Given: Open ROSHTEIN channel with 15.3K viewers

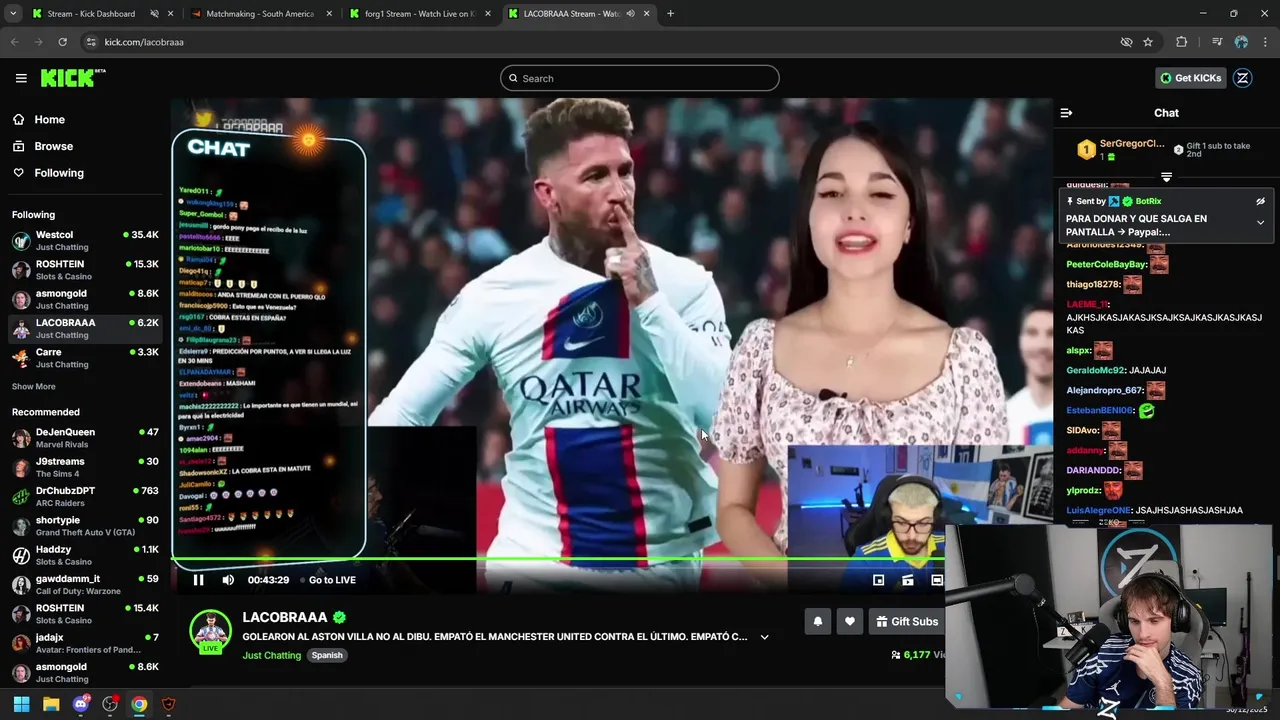Looking at the screenshot, I should (85, 270).
